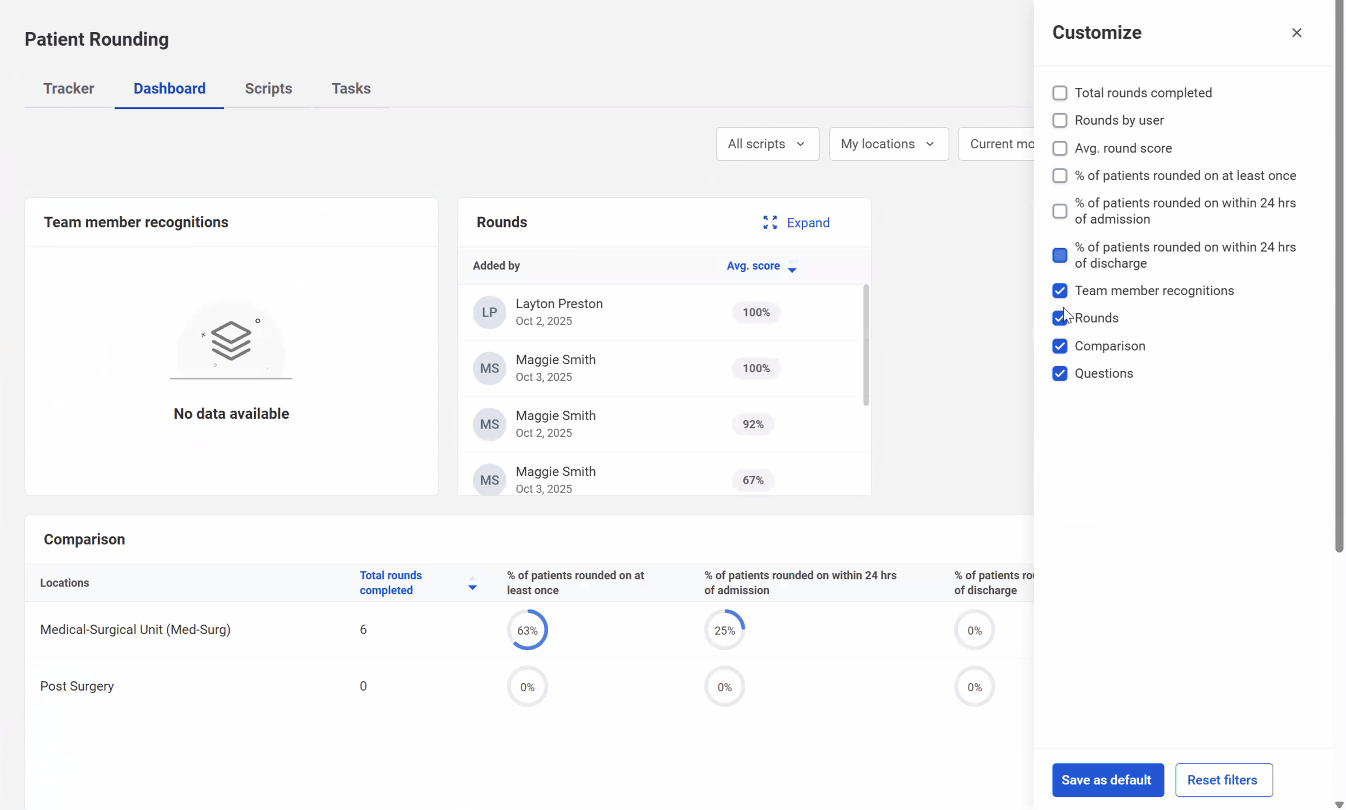Click the Reset filters button
This screenshot has width=1346, height=810.
tap(1223, 780)
